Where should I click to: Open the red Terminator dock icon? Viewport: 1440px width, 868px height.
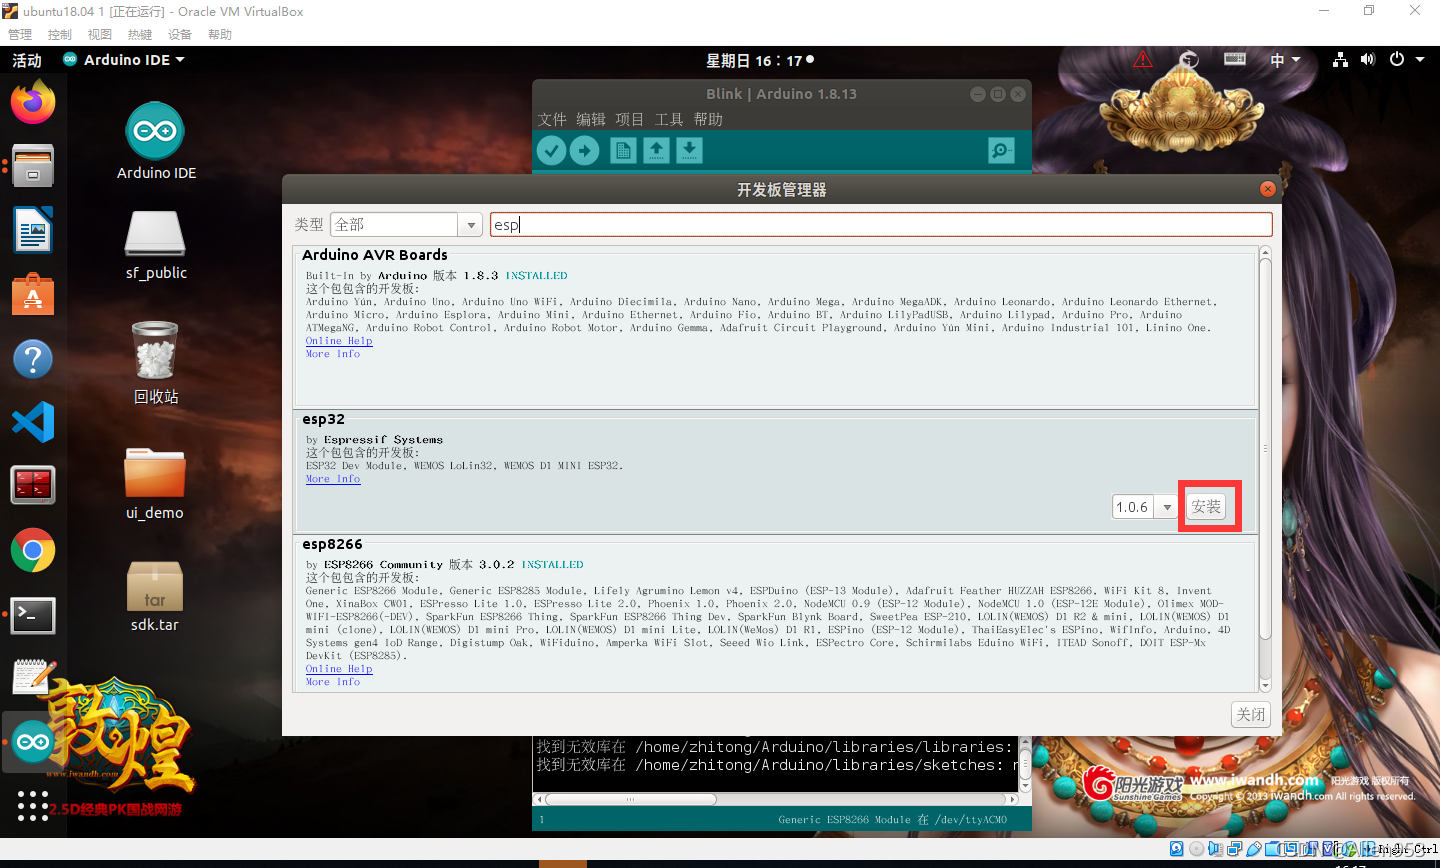(33, 486)
